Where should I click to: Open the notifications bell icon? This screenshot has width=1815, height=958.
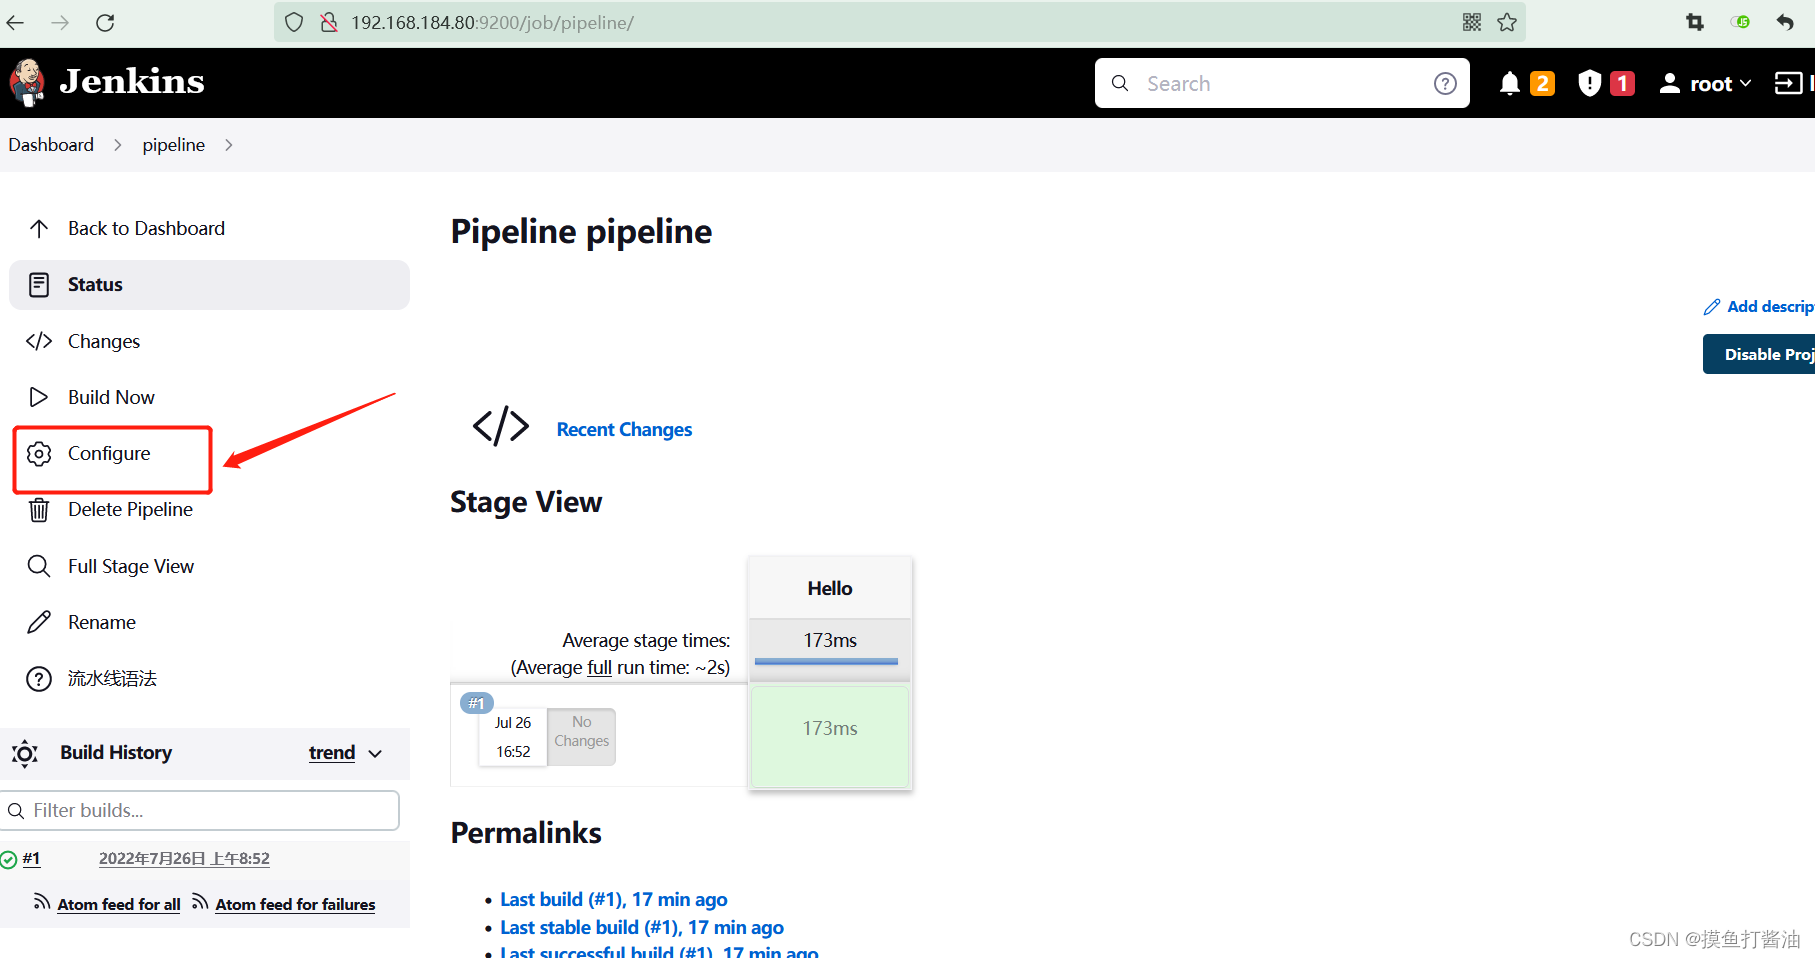tap(1510, 84)
